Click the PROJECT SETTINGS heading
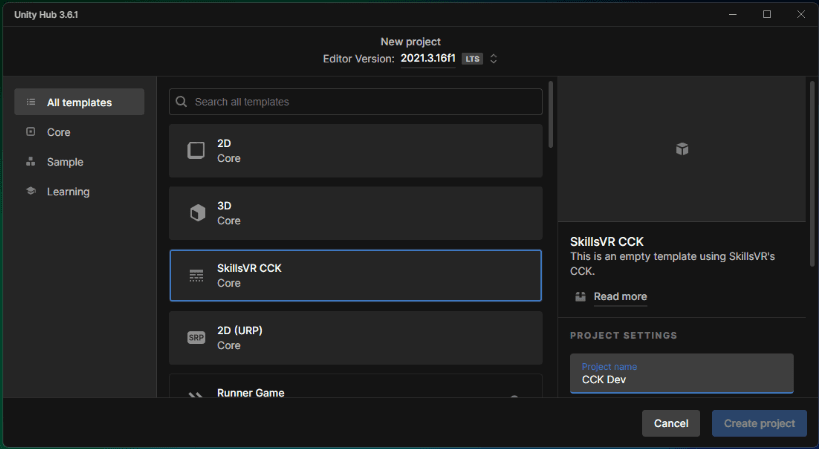The image size is (819, 449). coord(624,336)
